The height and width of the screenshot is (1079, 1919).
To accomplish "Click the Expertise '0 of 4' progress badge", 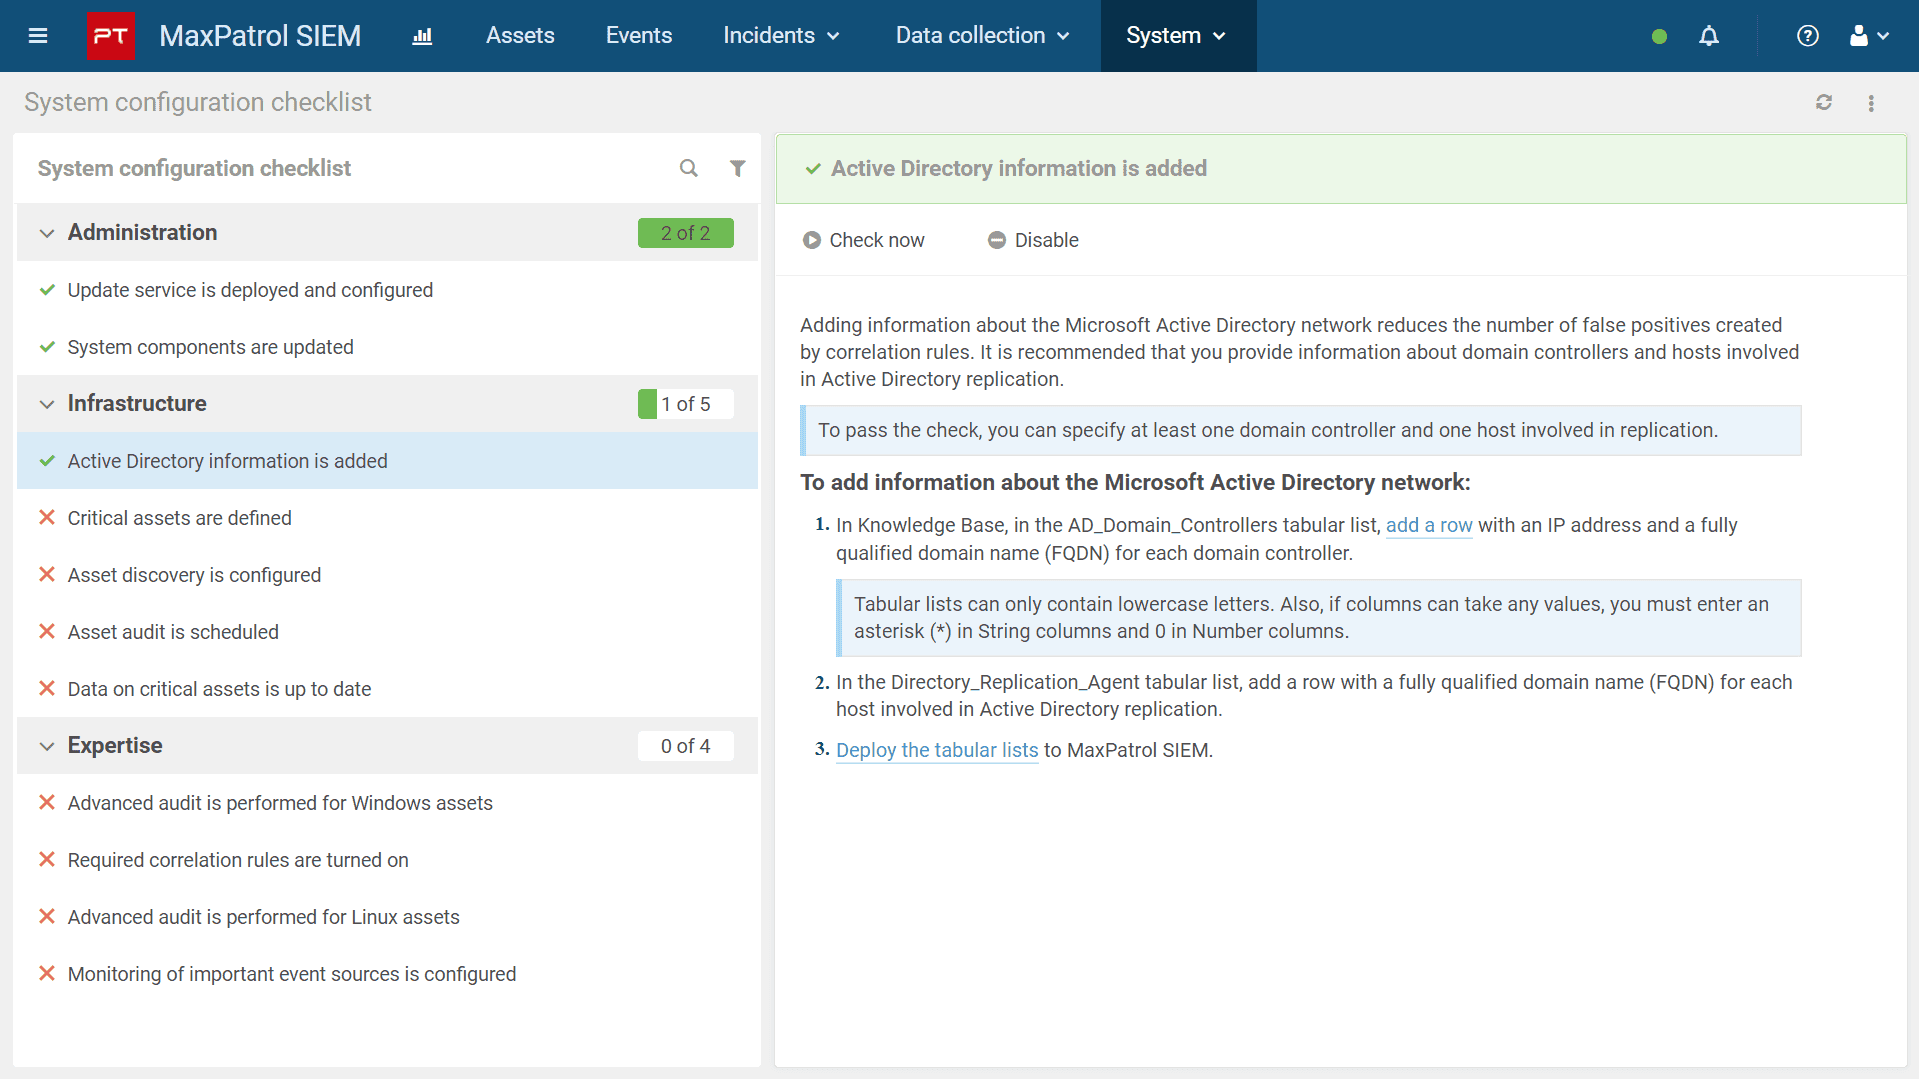I will (686, 746).
